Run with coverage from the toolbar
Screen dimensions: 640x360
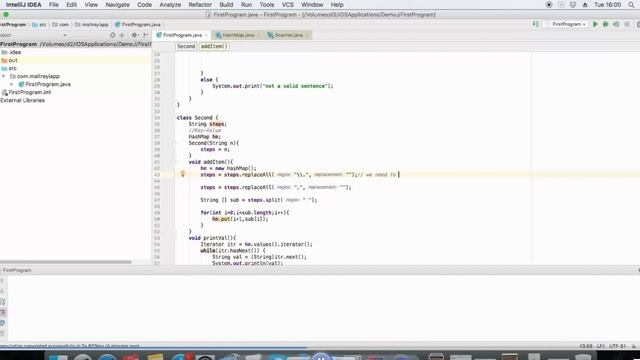pyautogui.click(x=616, y=24)
